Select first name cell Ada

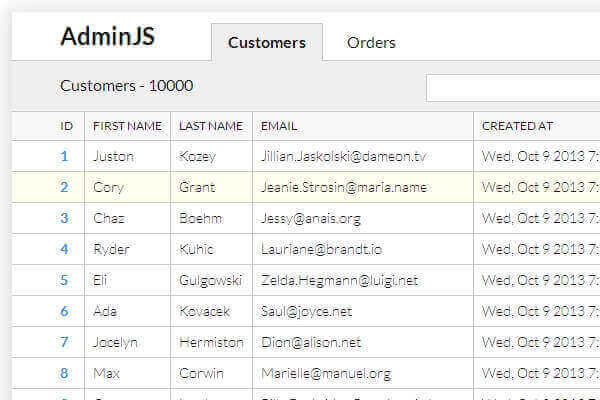(105, 311)
